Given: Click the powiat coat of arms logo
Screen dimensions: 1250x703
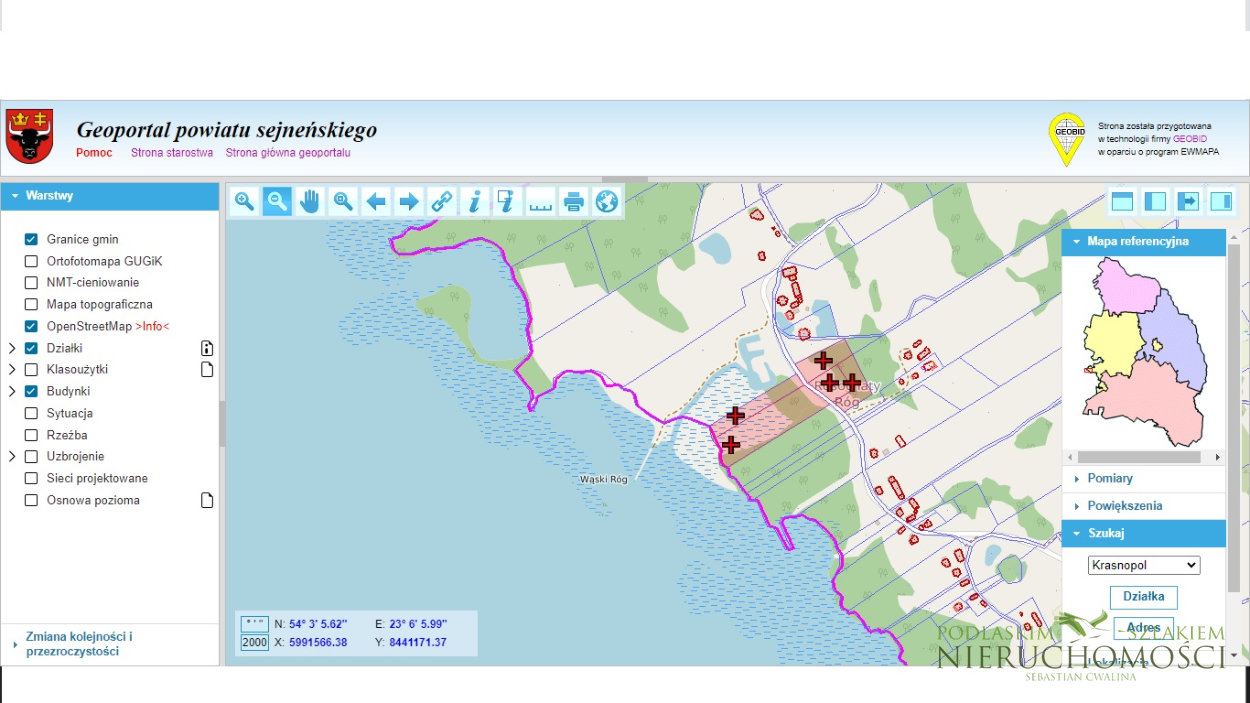Looking at the screenshot, I should coord(30,136).
